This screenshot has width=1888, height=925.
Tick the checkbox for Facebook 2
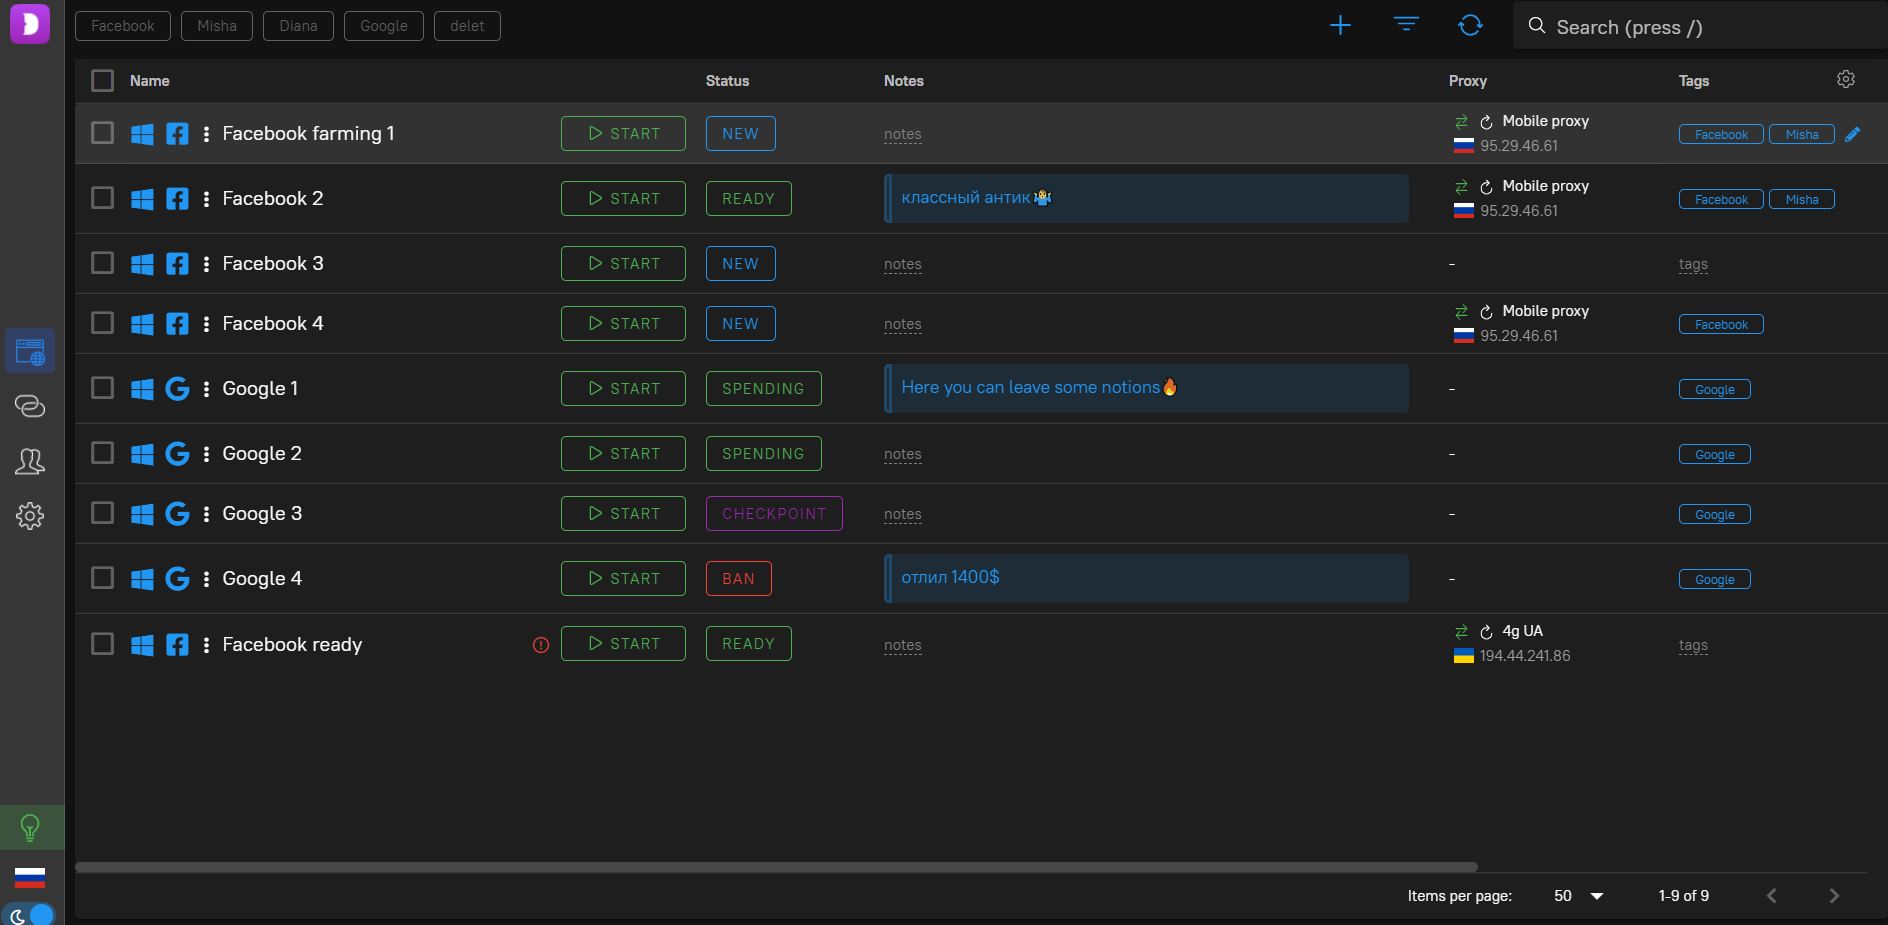103,198
